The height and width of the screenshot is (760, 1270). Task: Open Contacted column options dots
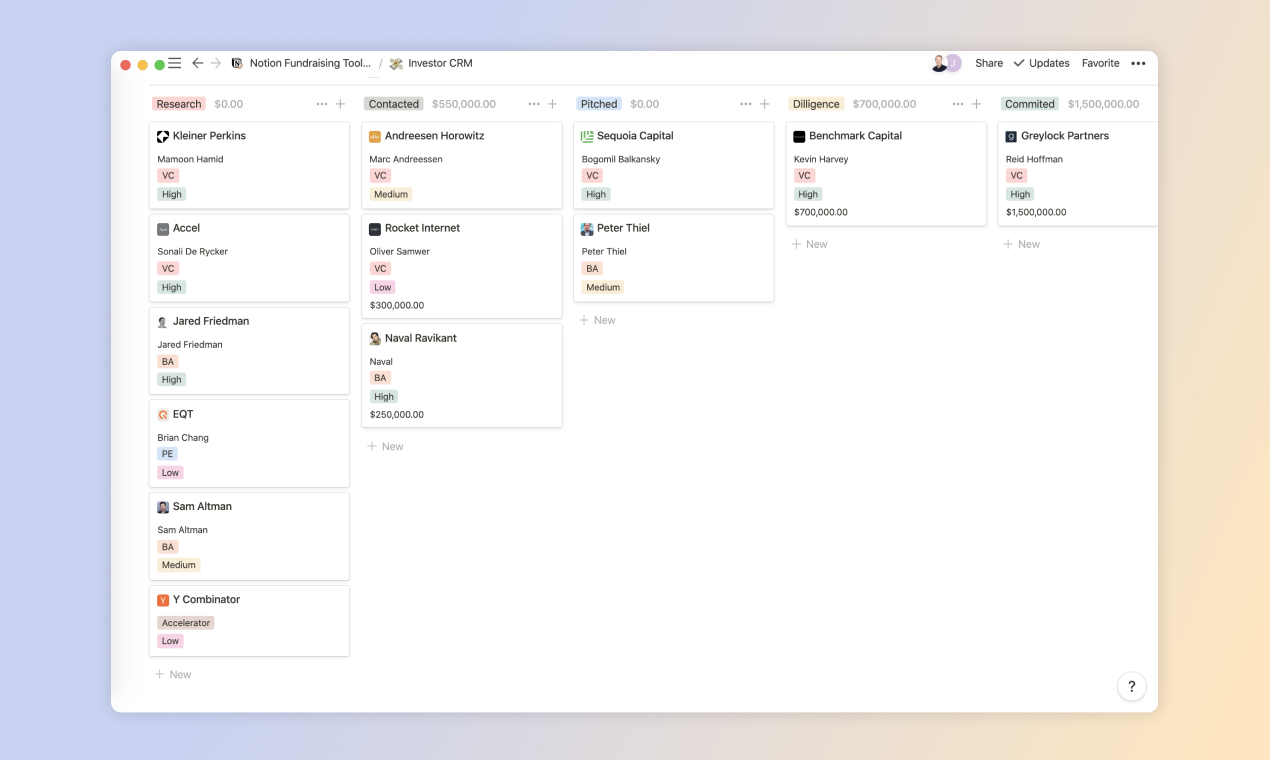pyautogui.click(x=534, y=104)
